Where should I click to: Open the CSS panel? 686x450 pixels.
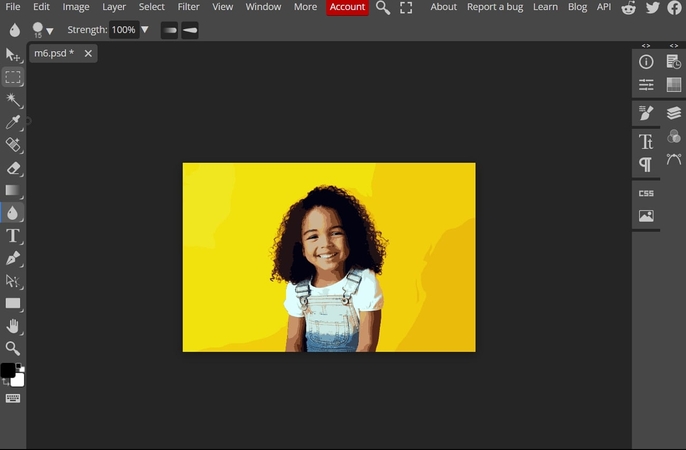(646, 193)
